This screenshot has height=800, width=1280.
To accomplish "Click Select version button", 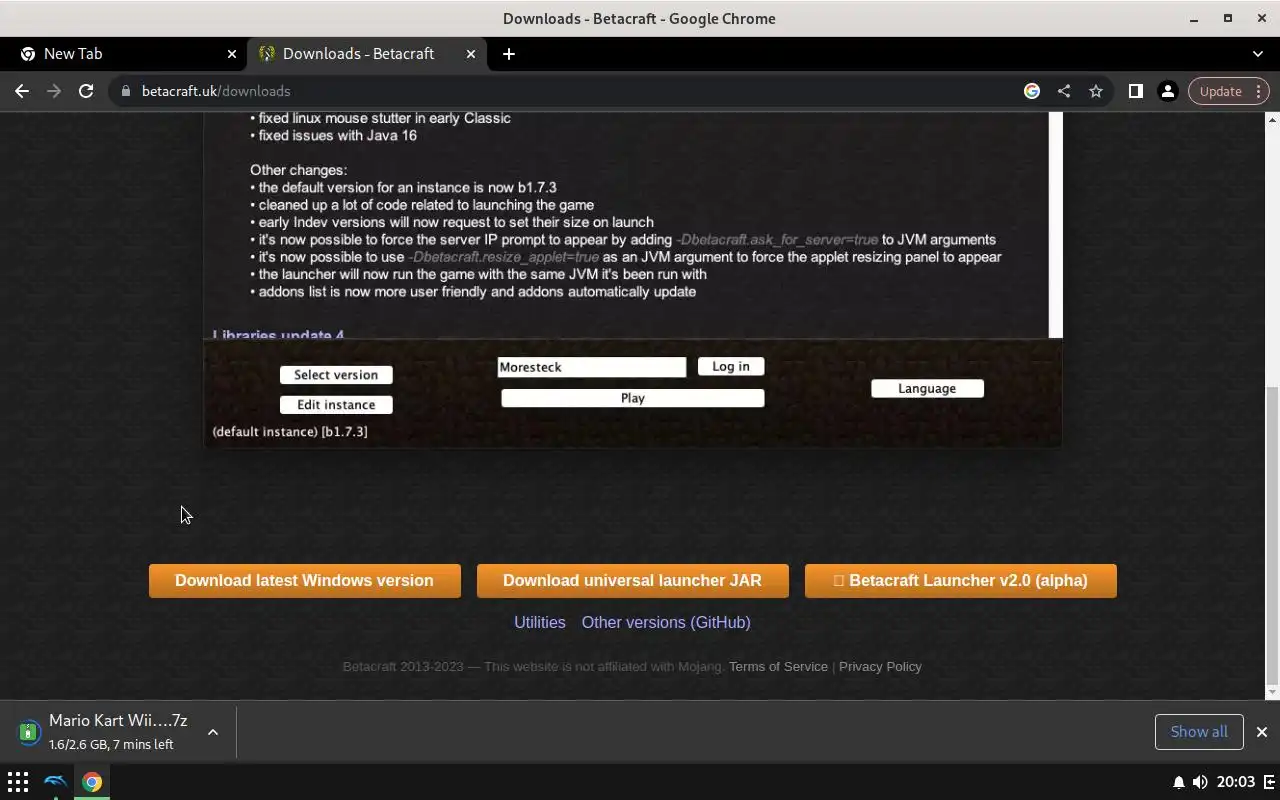I will [x=336, y=375].
